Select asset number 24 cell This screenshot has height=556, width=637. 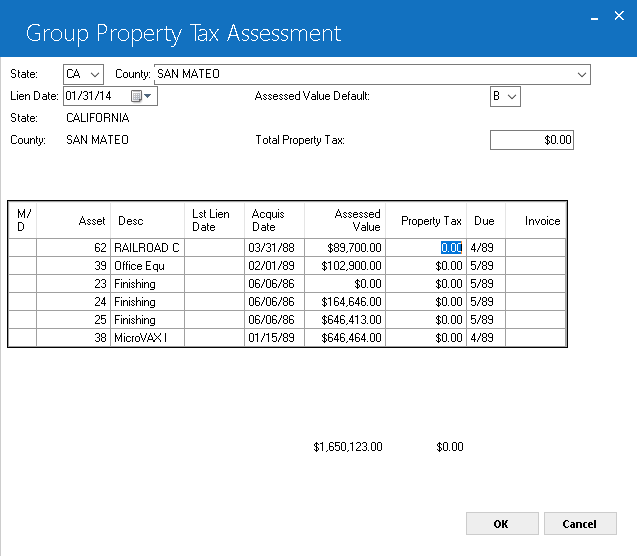click(x=73, y=302)
